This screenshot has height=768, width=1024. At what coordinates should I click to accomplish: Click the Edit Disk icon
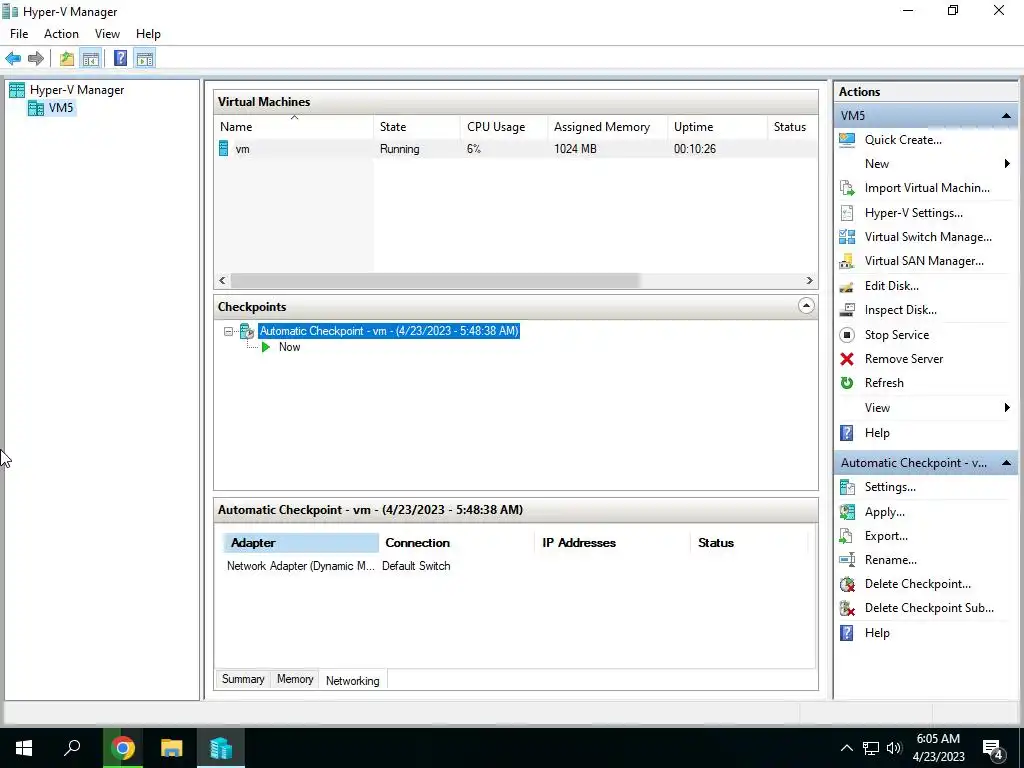coord(847,286)
